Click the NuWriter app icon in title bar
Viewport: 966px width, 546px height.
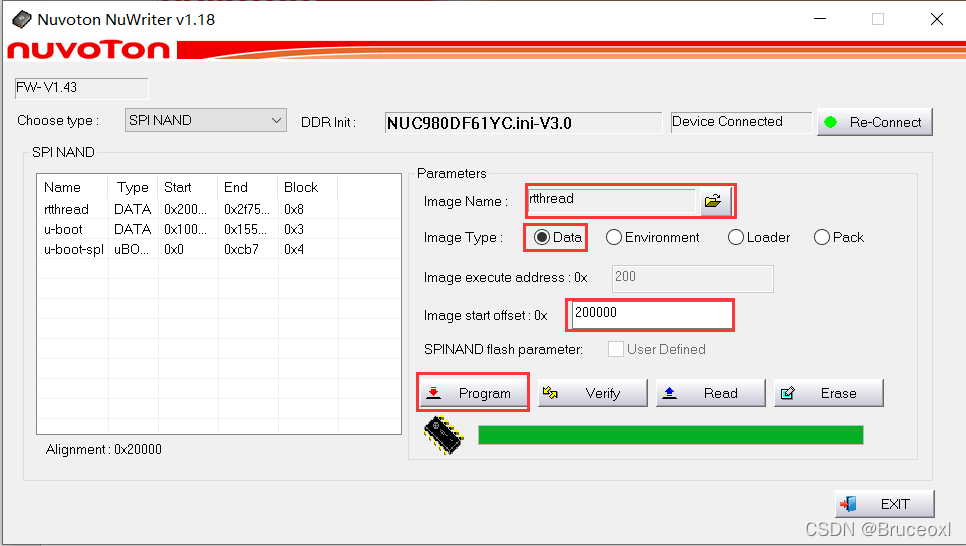(x=22, y=20)
